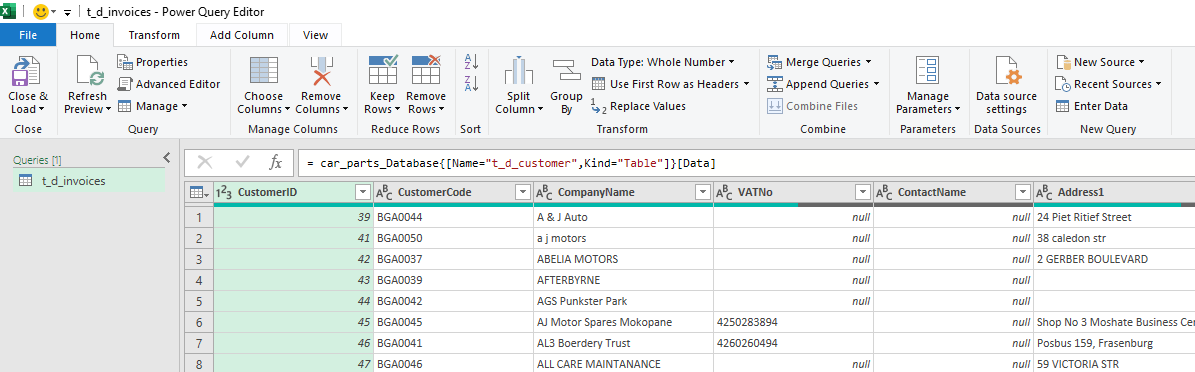Click the Remove Rows icon
Image resolution: width=1195 pixels, height=372 pixels.
426,70
